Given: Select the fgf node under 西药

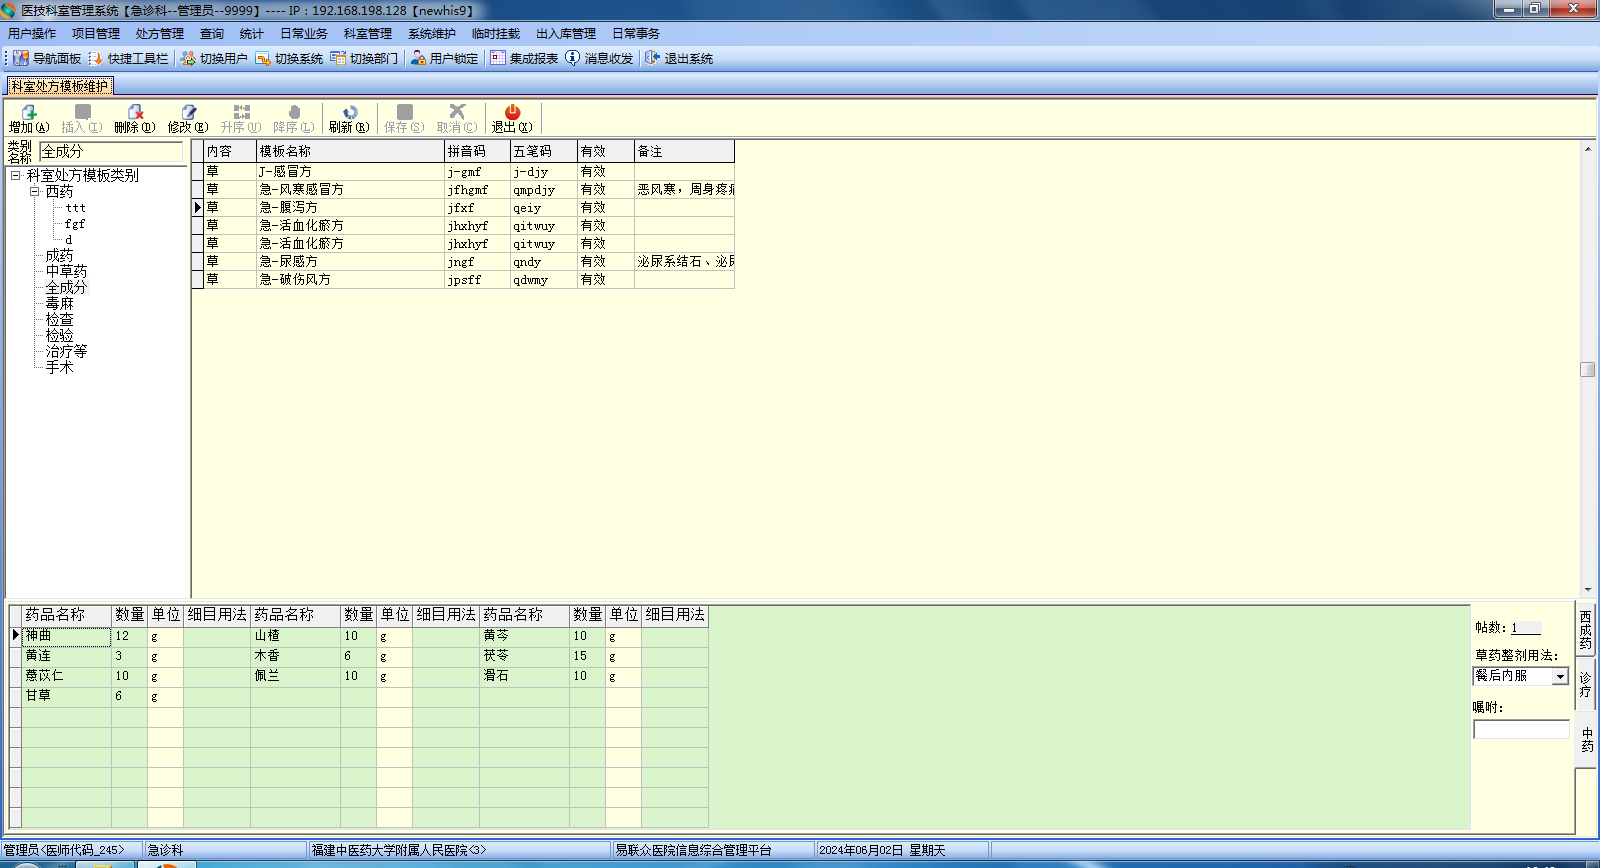Looking at the screenshot, I should pyautogui.click(x=75, y=224).
